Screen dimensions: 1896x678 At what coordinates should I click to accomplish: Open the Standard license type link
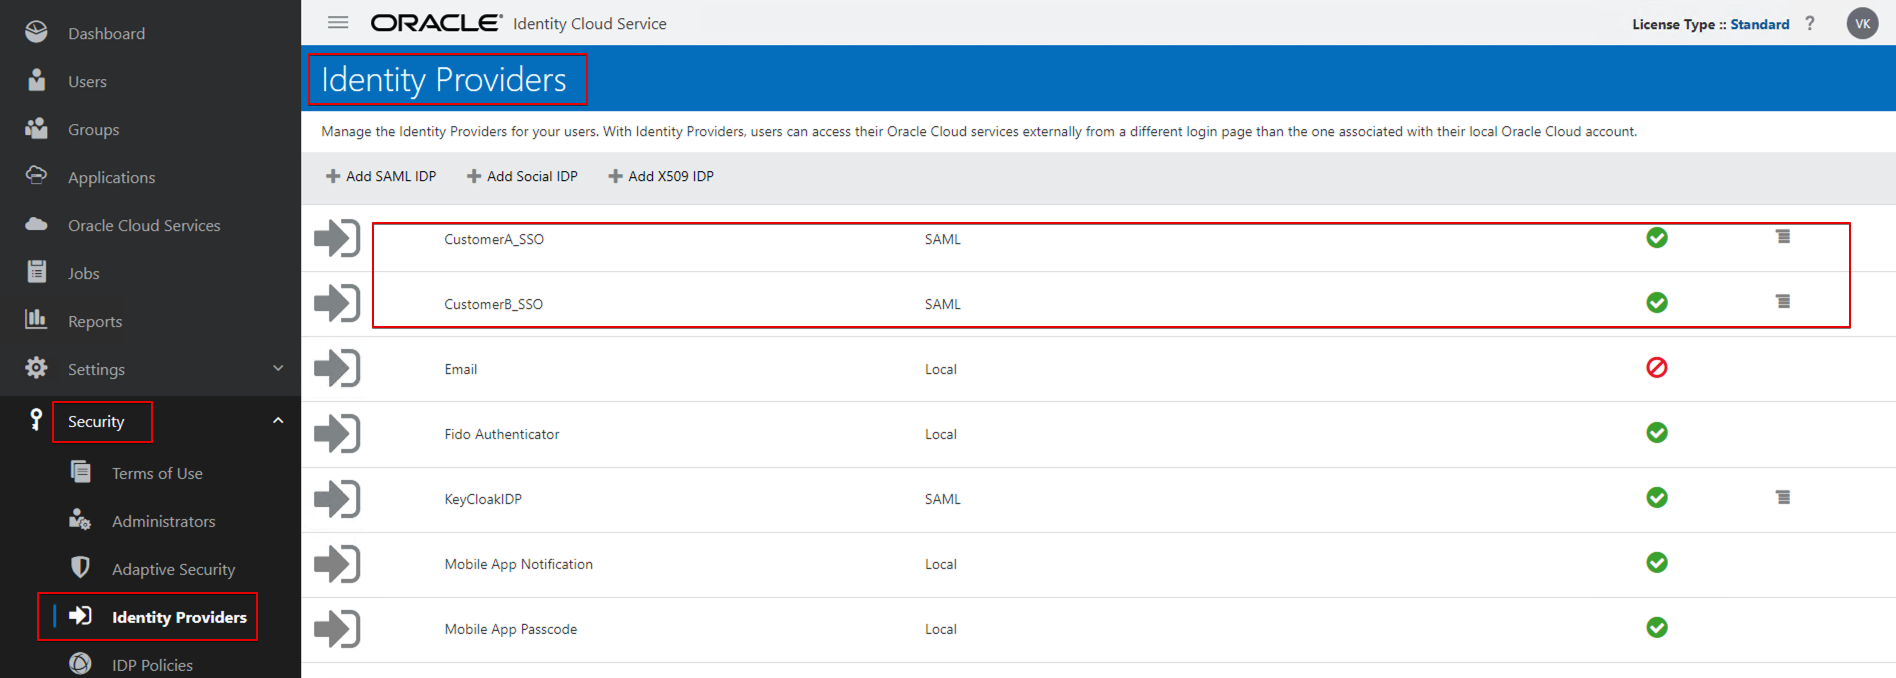(x=1759, y=24)
